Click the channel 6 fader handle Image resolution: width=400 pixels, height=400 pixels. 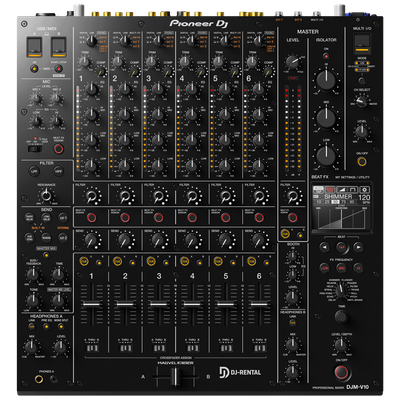(x=259, y=304)
